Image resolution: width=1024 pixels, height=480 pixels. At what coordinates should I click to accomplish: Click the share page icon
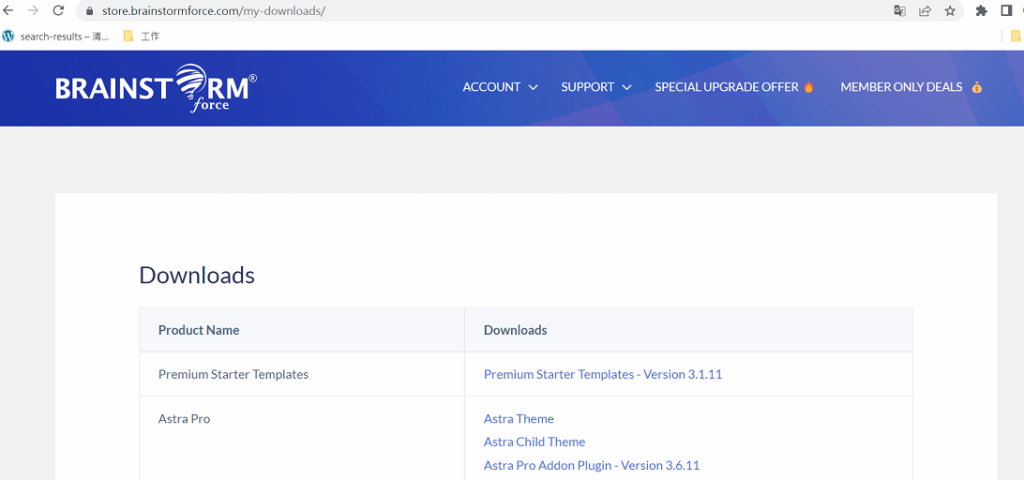pos(925,11)
